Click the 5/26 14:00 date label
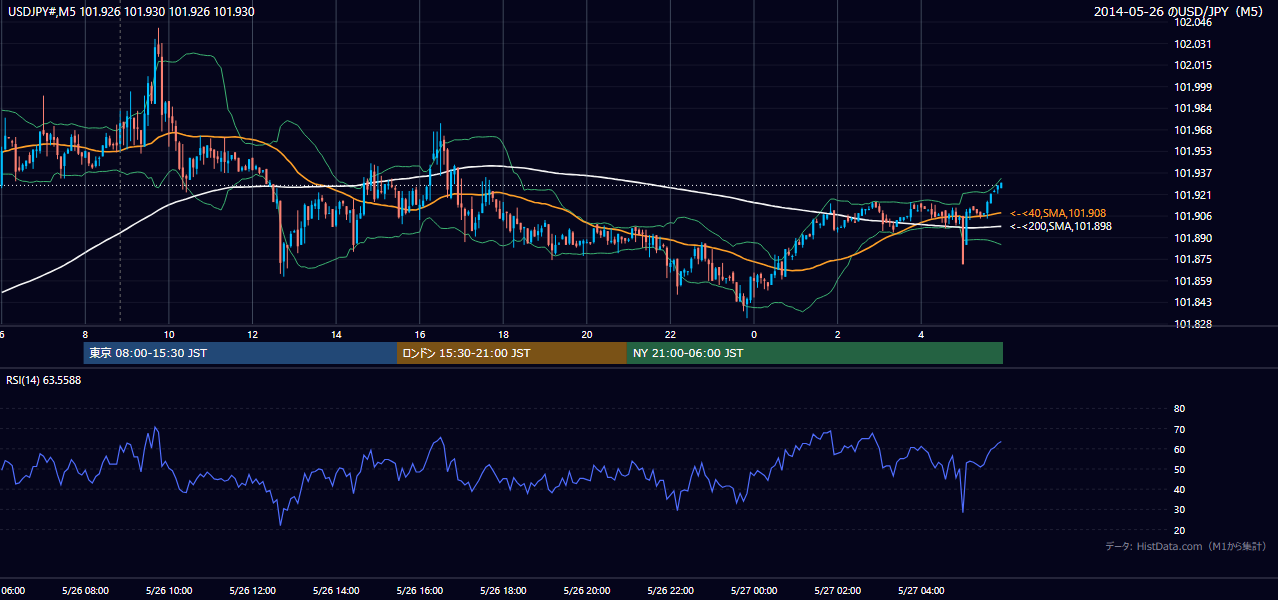 pos(336,591)
